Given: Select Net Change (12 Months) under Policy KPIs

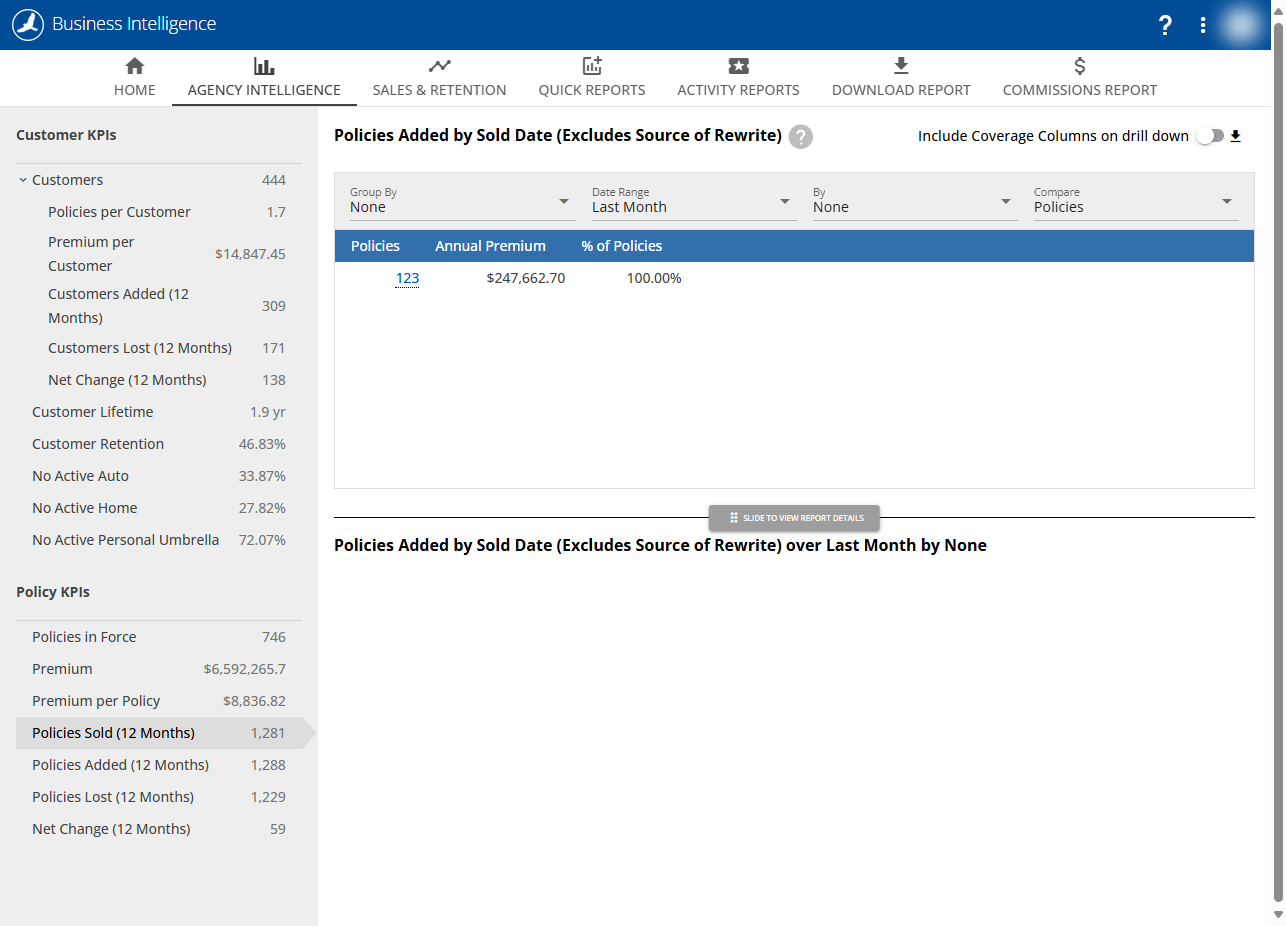Looking at the screenshot, I should (x=159, y=829).
